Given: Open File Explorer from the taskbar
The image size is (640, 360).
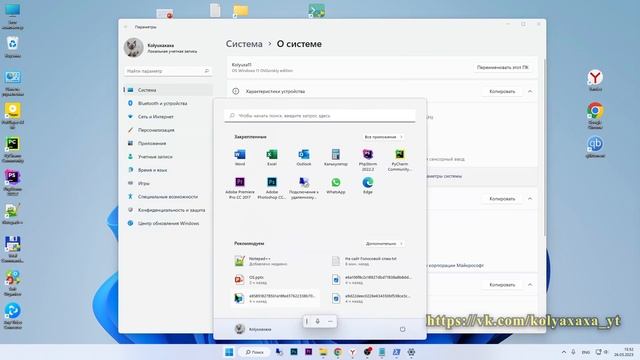Looking at the screenshot, I should coord(323,352).
